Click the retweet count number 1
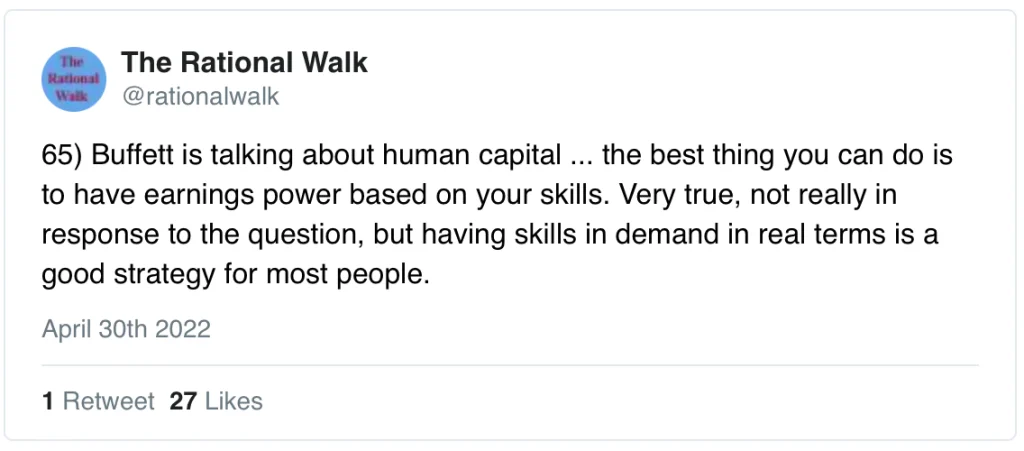 click(47, 402)
